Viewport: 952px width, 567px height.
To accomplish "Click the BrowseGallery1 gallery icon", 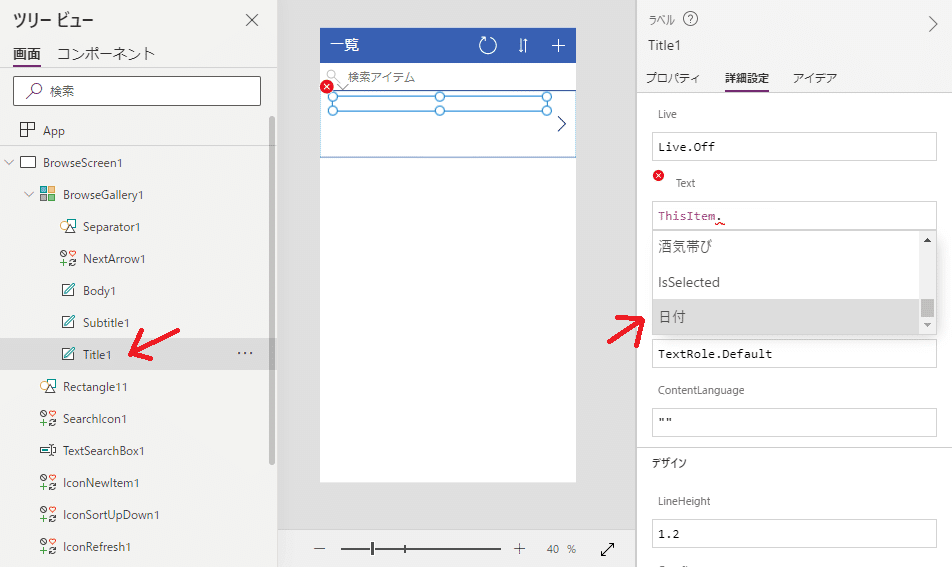I will point(47,194).
